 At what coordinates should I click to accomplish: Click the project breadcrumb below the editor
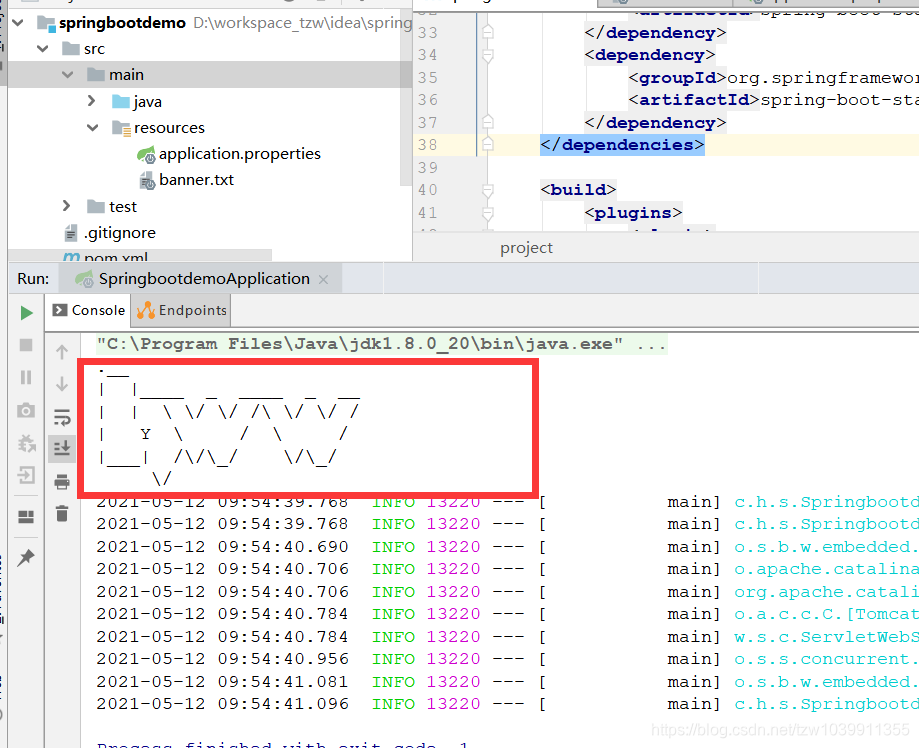525,247
